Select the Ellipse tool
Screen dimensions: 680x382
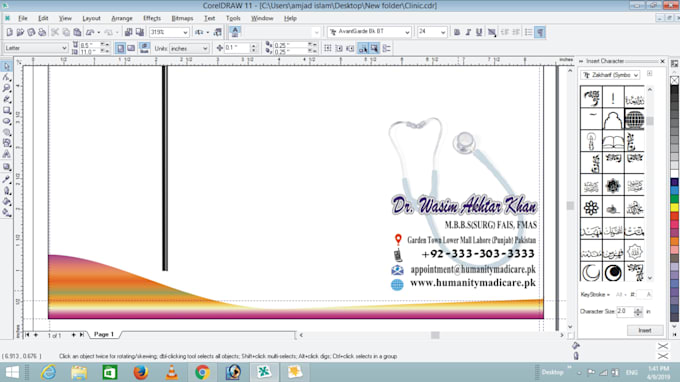coord(7,121)
